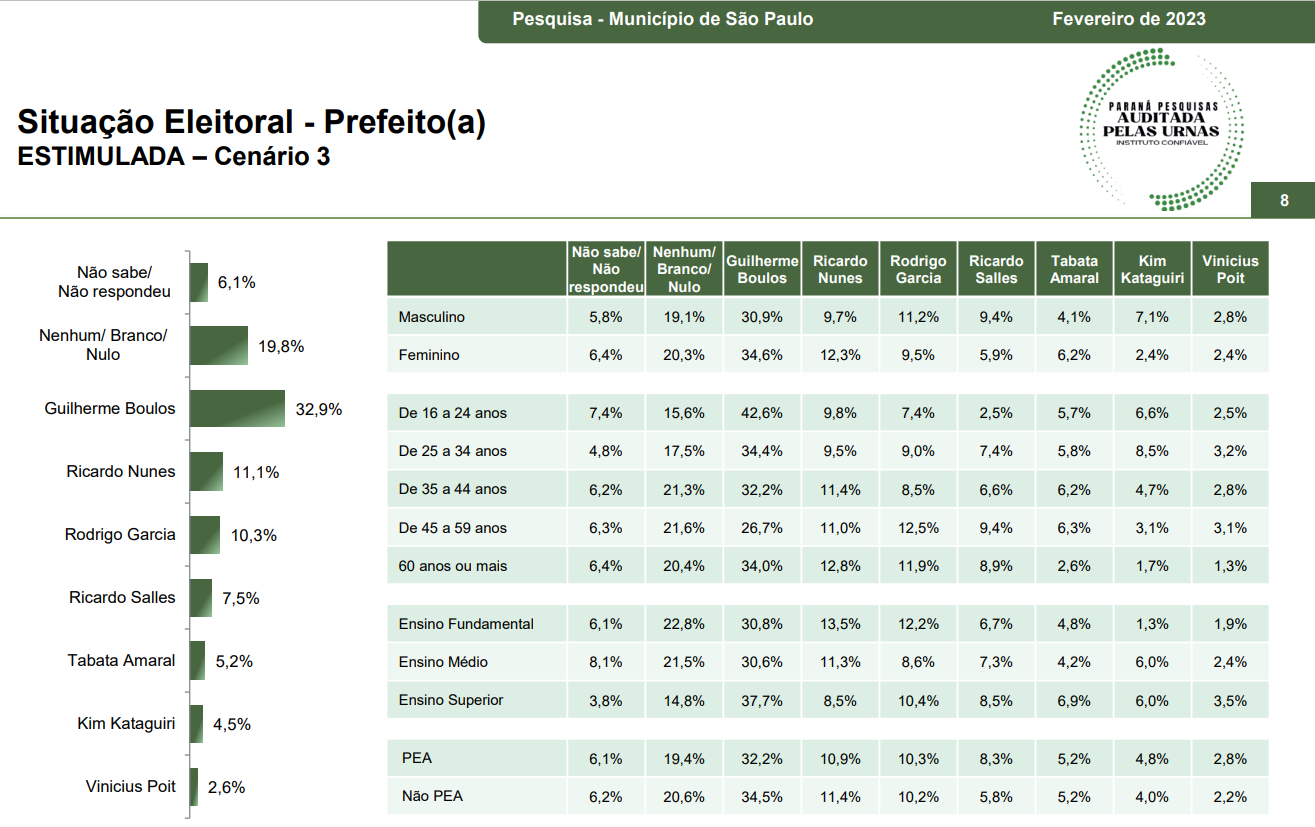Image resolution: width=1315 pixels, height=827 pixels.
Task: Click the Nenhum/Branco/Nulo bar
Action: point(219,345)
